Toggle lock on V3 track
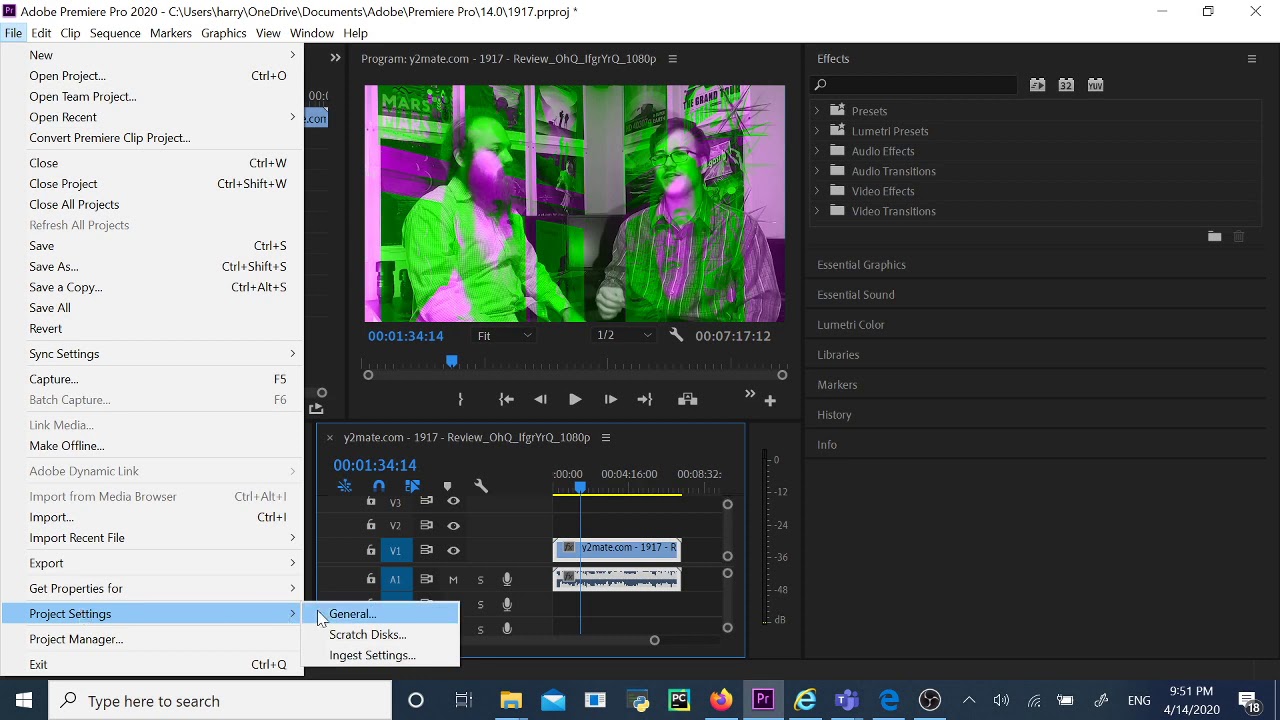Screen dimensions: 1280x720 click(371, 502)
